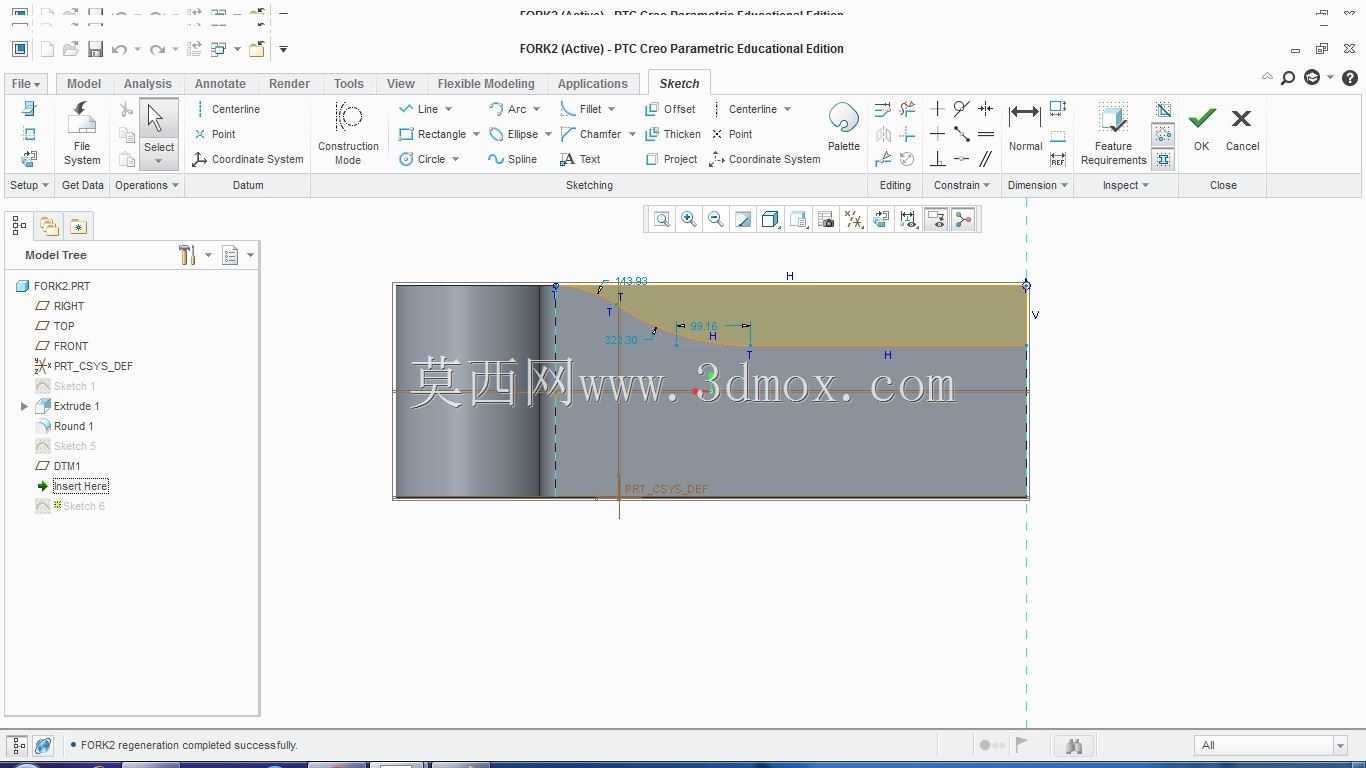Open File System to import data
Viewport: 1366px width, 768px height.
(x=82, y=133)
